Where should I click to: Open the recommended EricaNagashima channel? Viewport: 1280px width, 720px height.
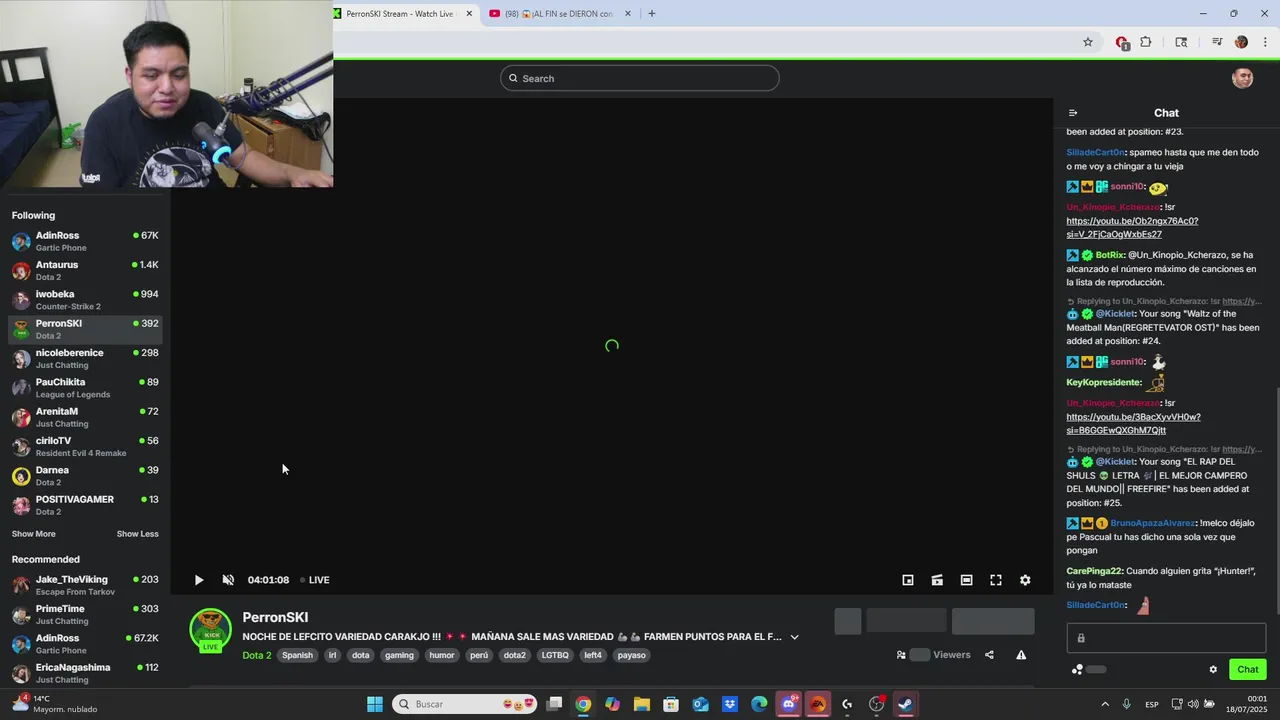coord(85,673)
